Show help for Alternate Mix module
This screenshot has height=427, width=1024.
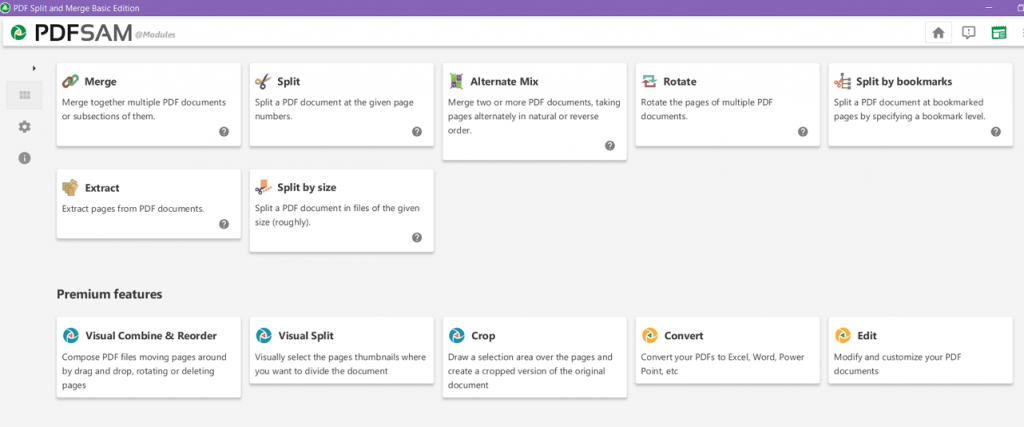coord(610,146)
